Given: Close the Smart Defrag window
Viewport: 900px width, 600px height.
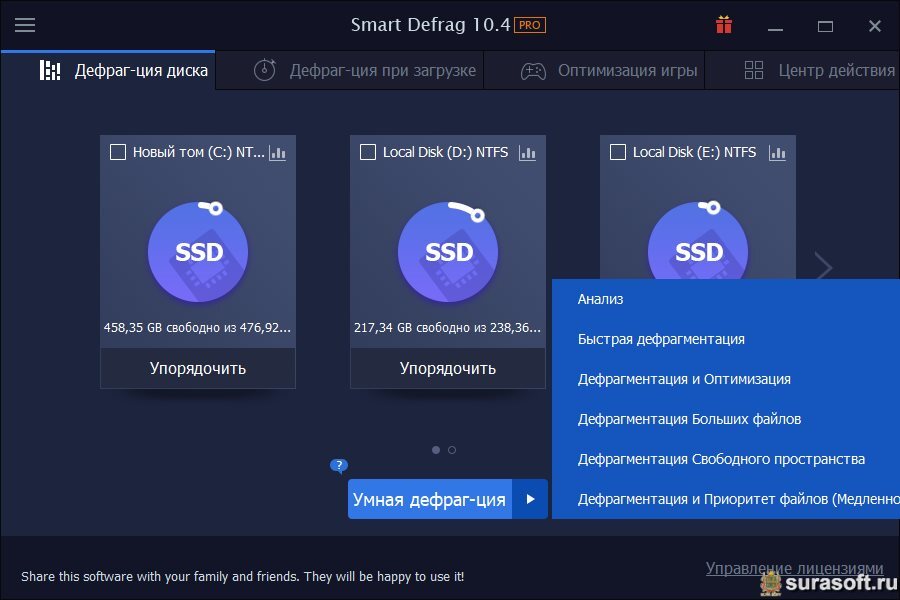Looking at the screenshot, I should tap(875, 26).
